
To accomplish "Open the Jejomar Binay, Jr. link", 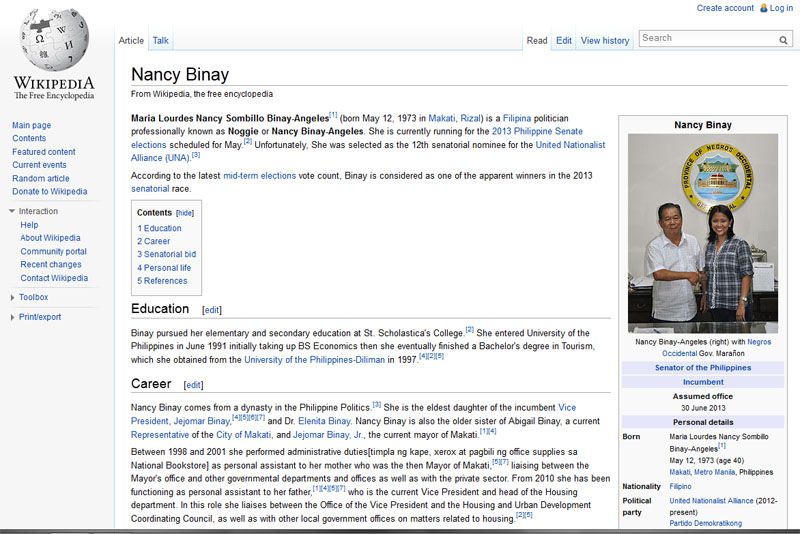I will point(328,435).
